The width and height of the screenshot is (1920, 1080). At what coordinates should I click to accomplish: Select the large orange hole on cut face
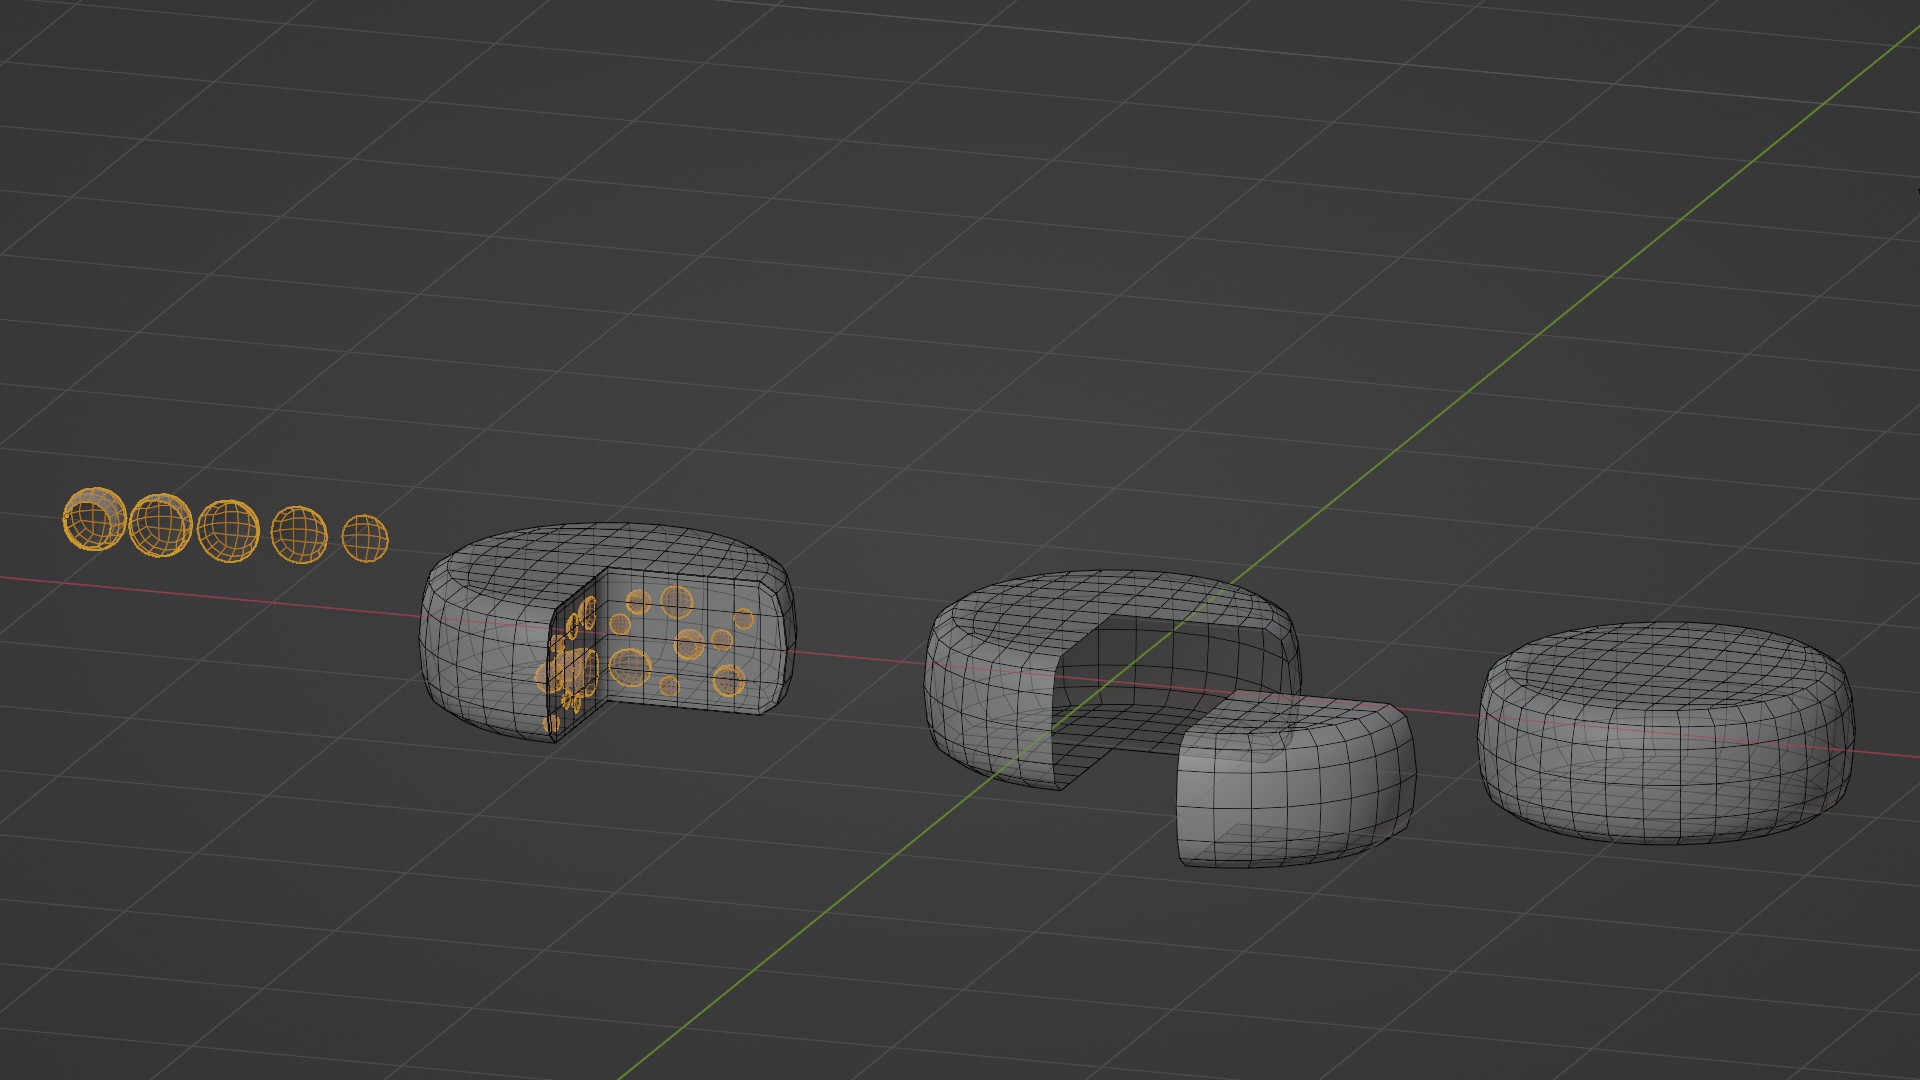pos(630,667)
